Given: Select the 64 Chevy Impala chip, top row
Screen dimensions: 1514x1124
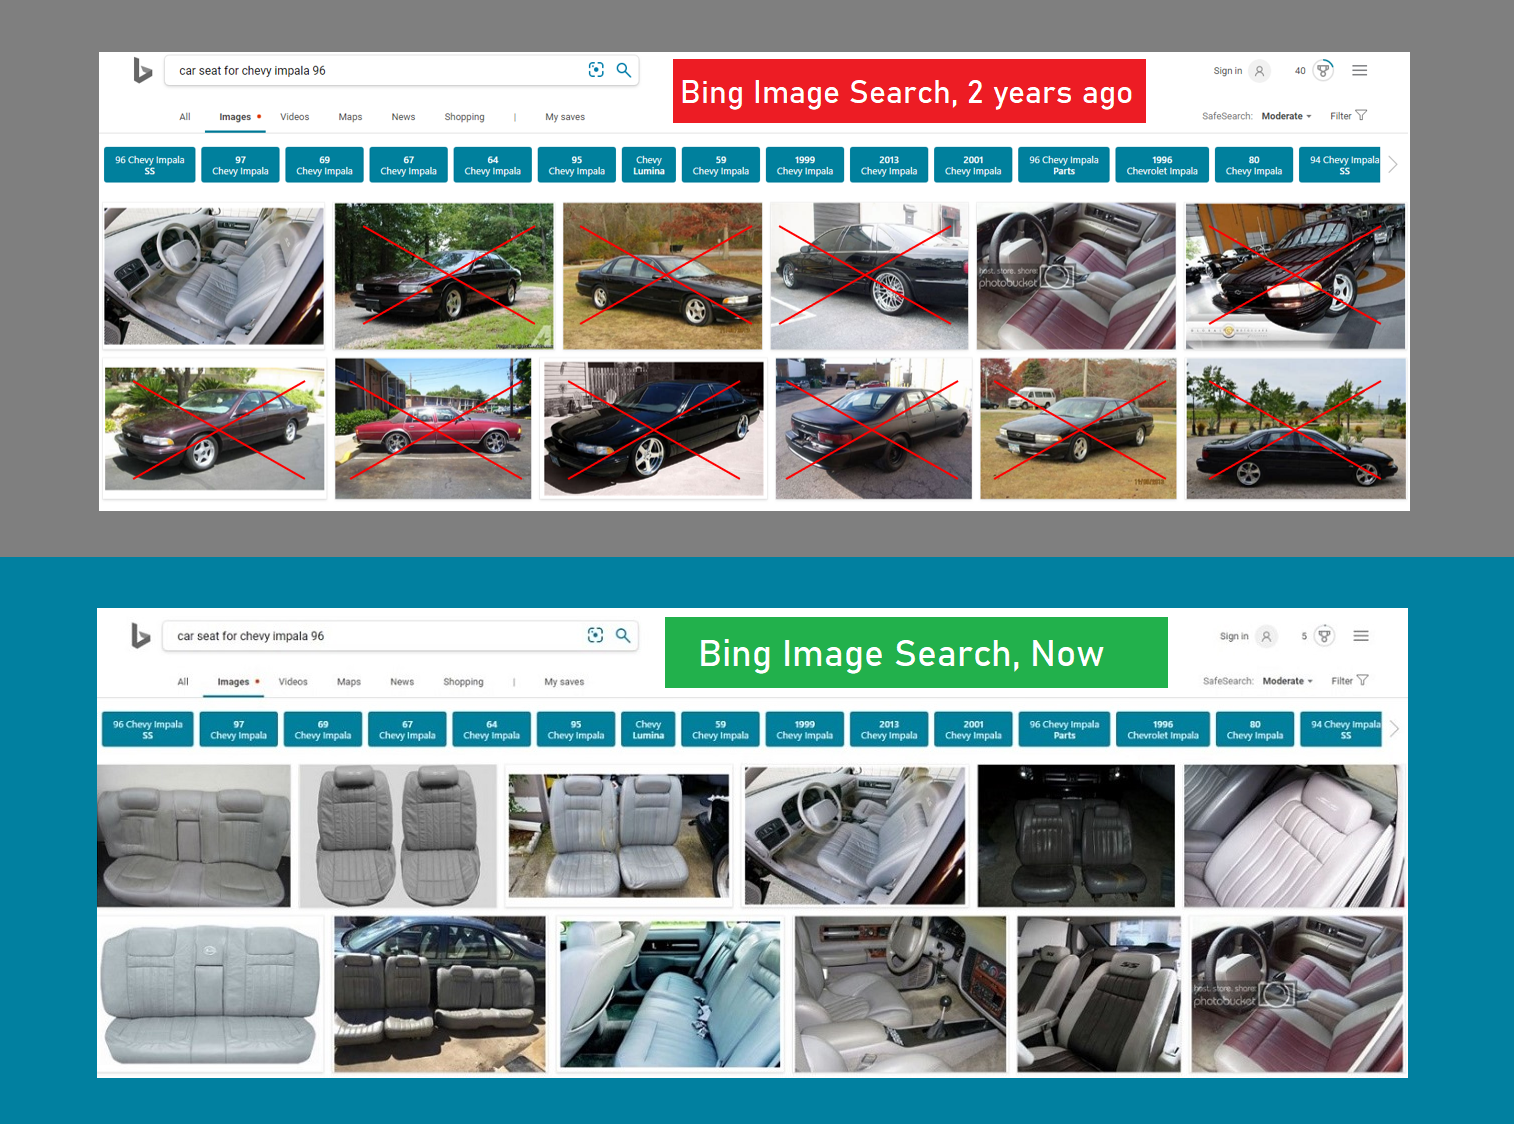Looking at the screenshot, I should coord(492,165).
